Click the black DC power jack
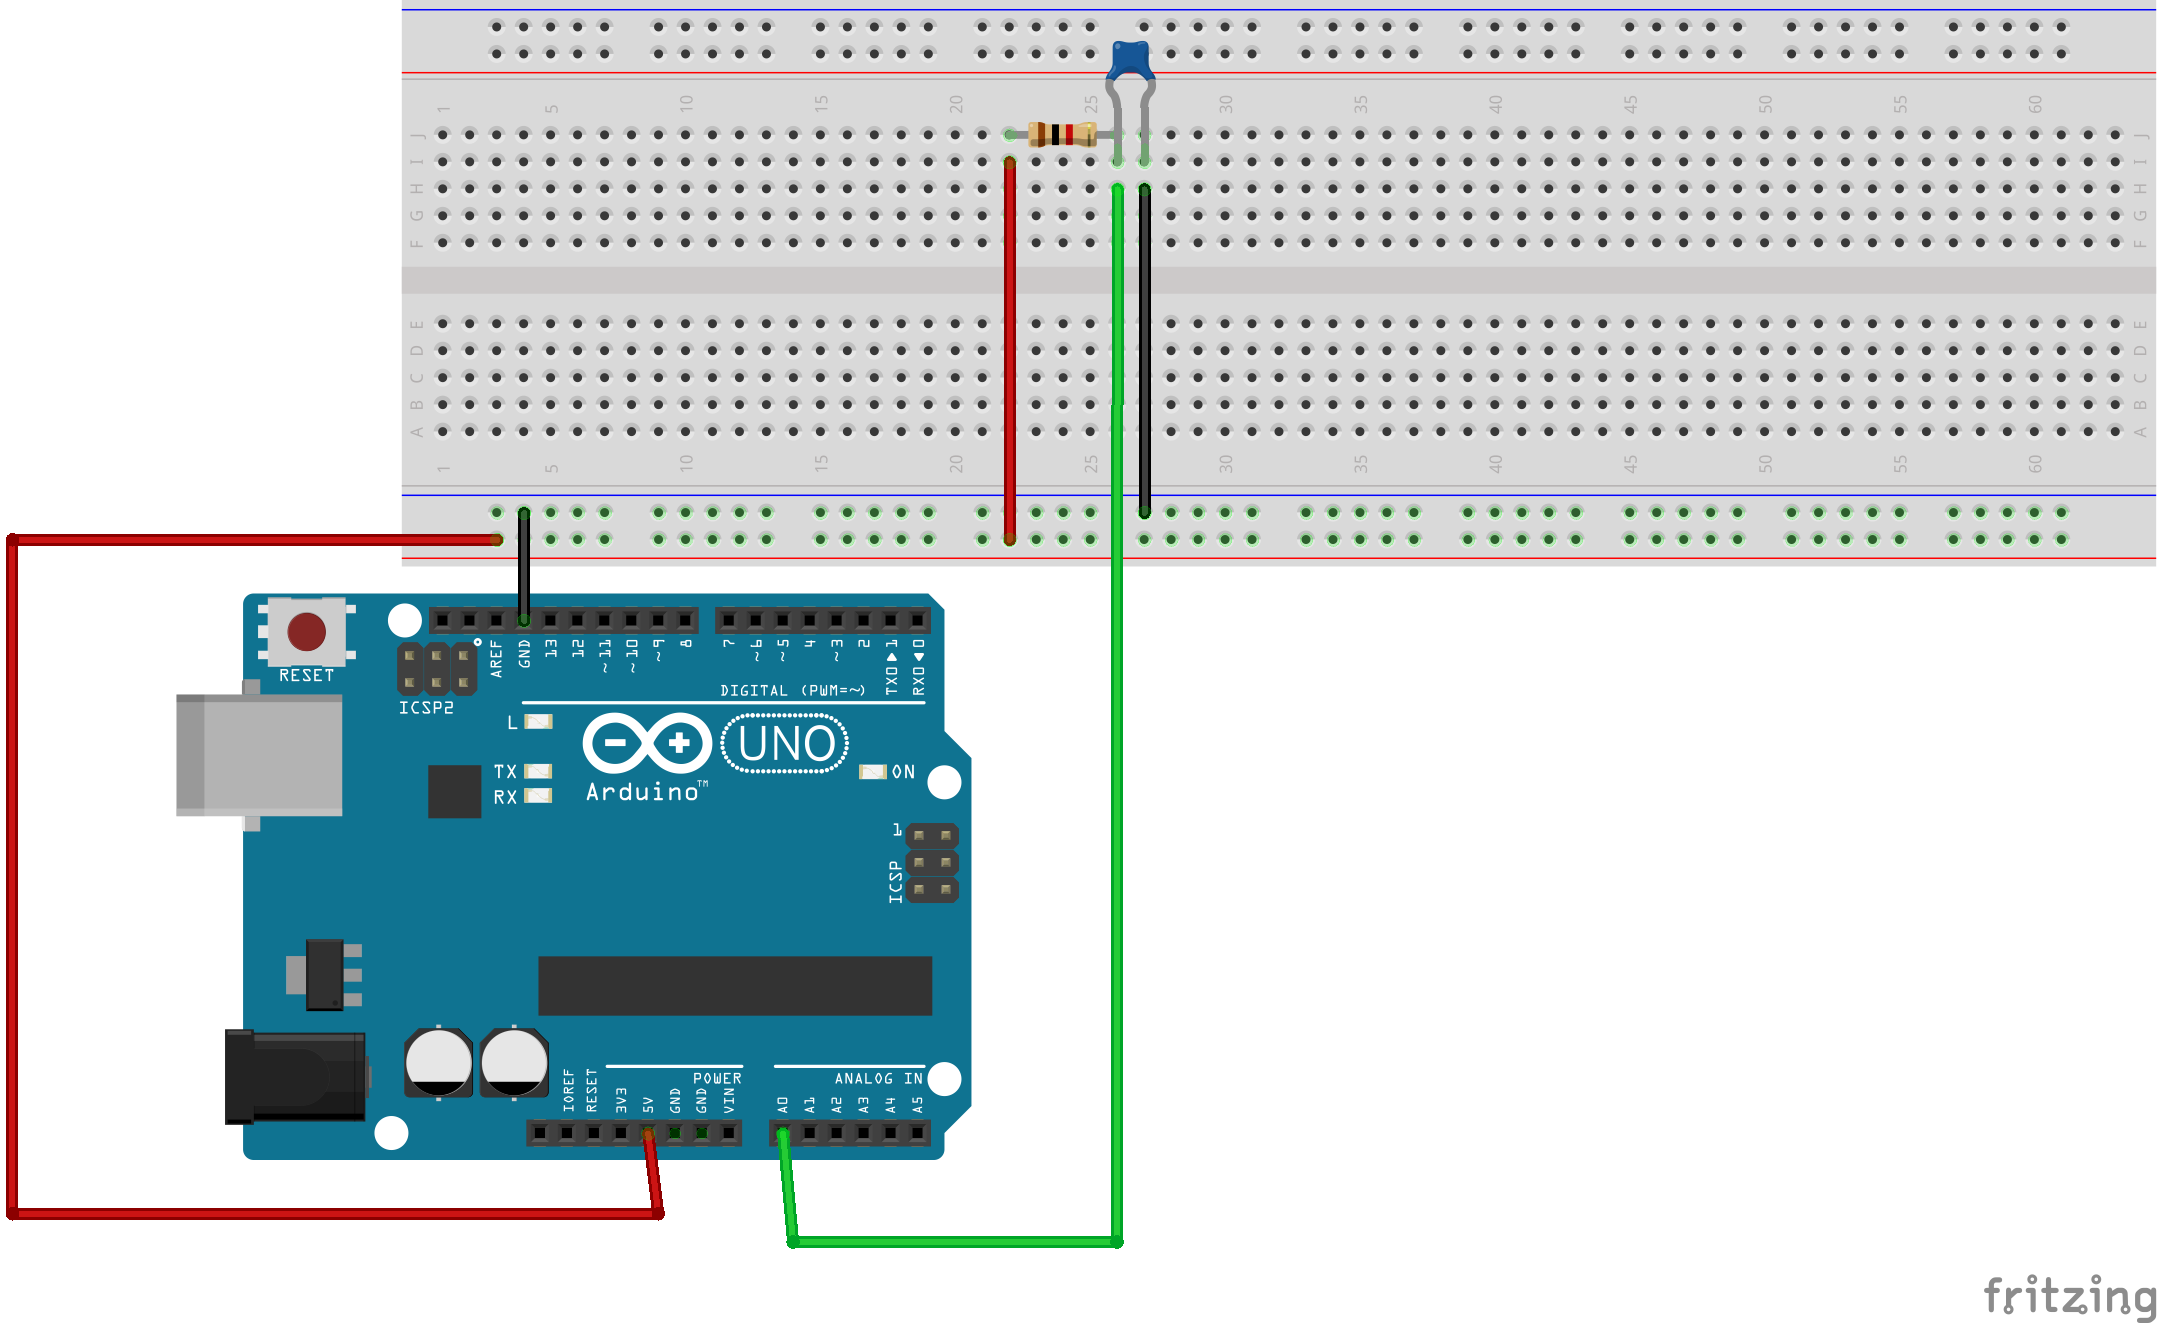This screenshot has width=2157, height=1323. (x=294, y=1077)
